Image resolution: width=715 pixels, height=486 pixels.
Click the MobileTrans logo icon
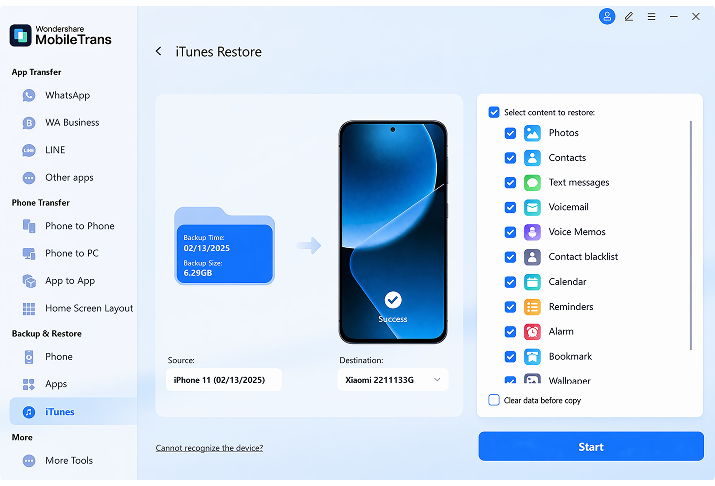[21, 36]
